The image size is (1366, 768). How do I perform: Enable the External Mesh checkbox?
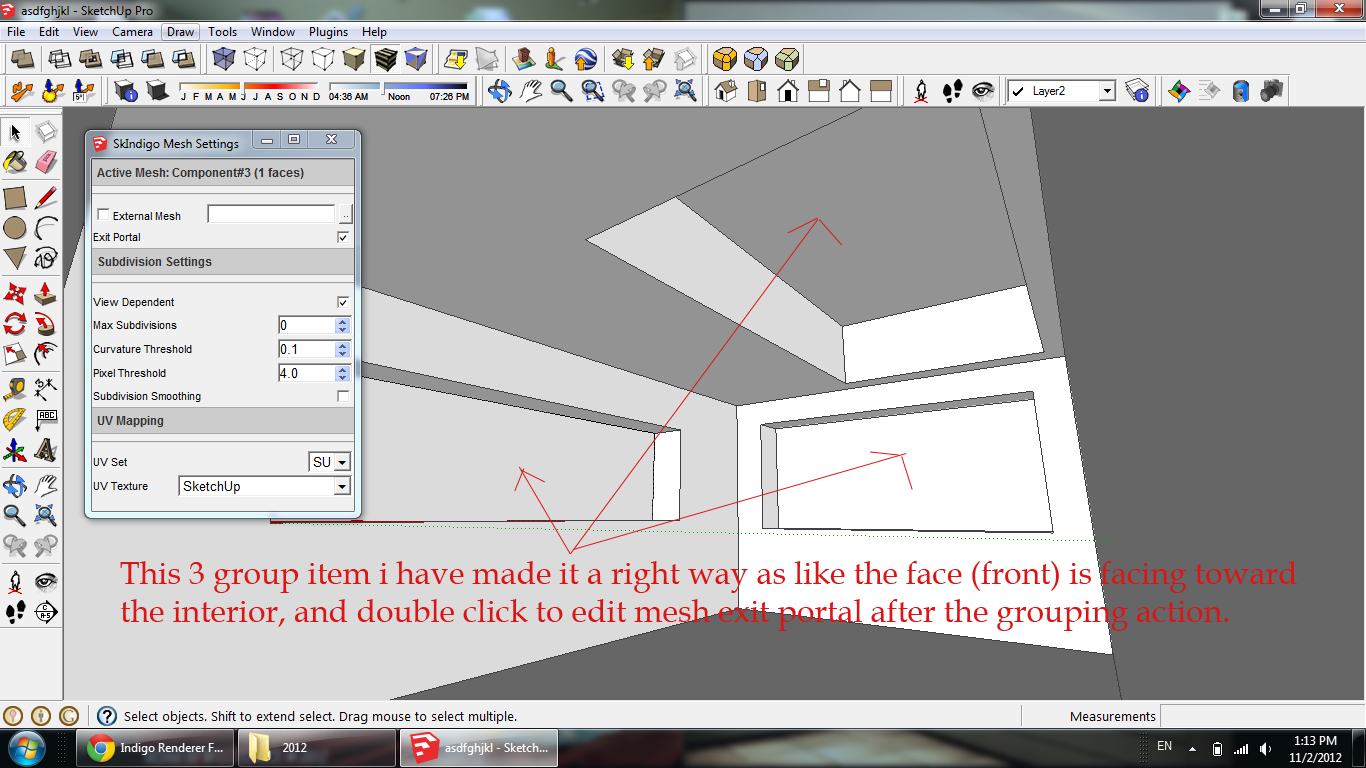point(103,215)
